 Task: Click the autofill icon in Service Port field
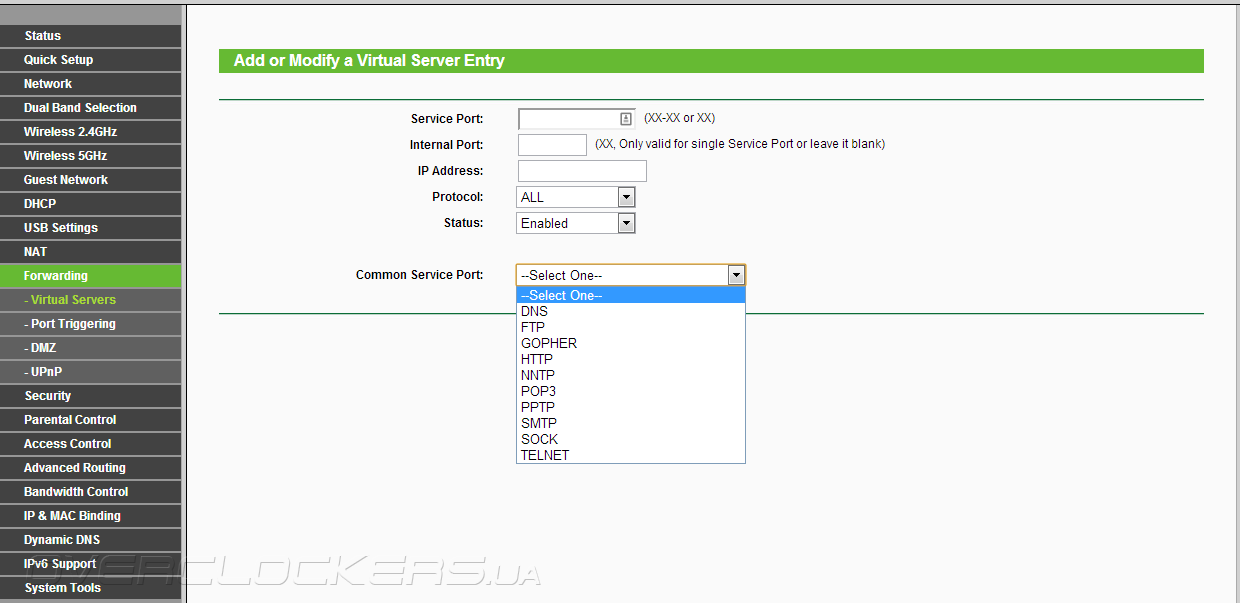click(626, 119)
